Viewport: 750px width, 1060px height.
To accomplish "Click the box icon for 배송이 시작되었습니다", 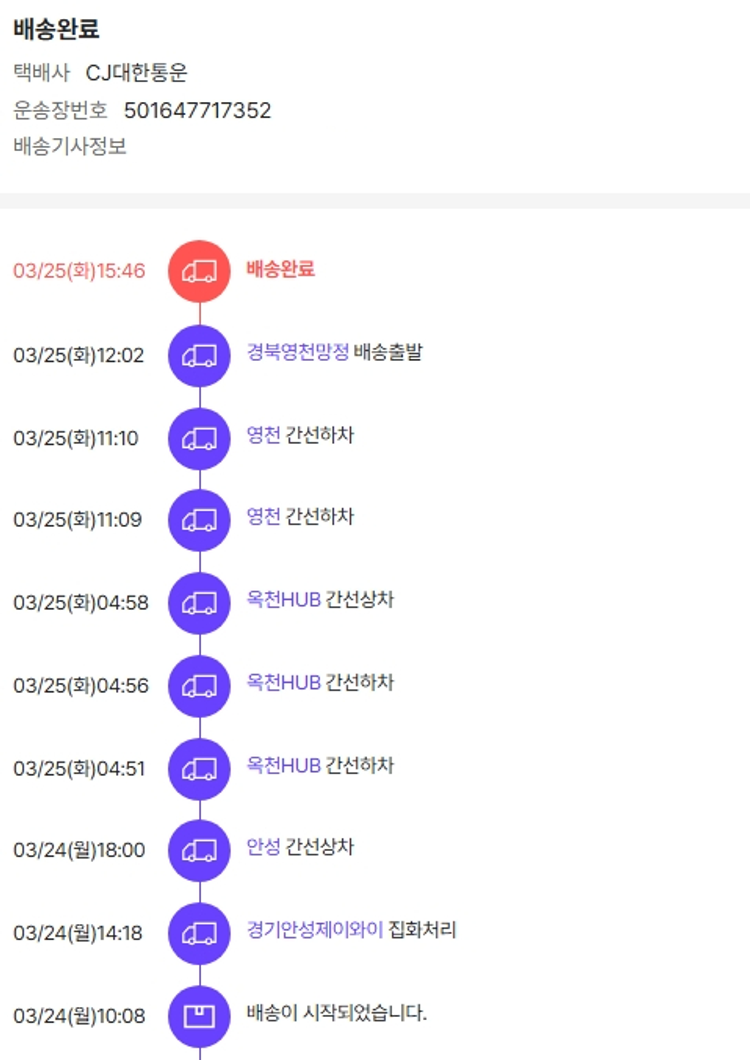I will click(x=199, y=1015).
